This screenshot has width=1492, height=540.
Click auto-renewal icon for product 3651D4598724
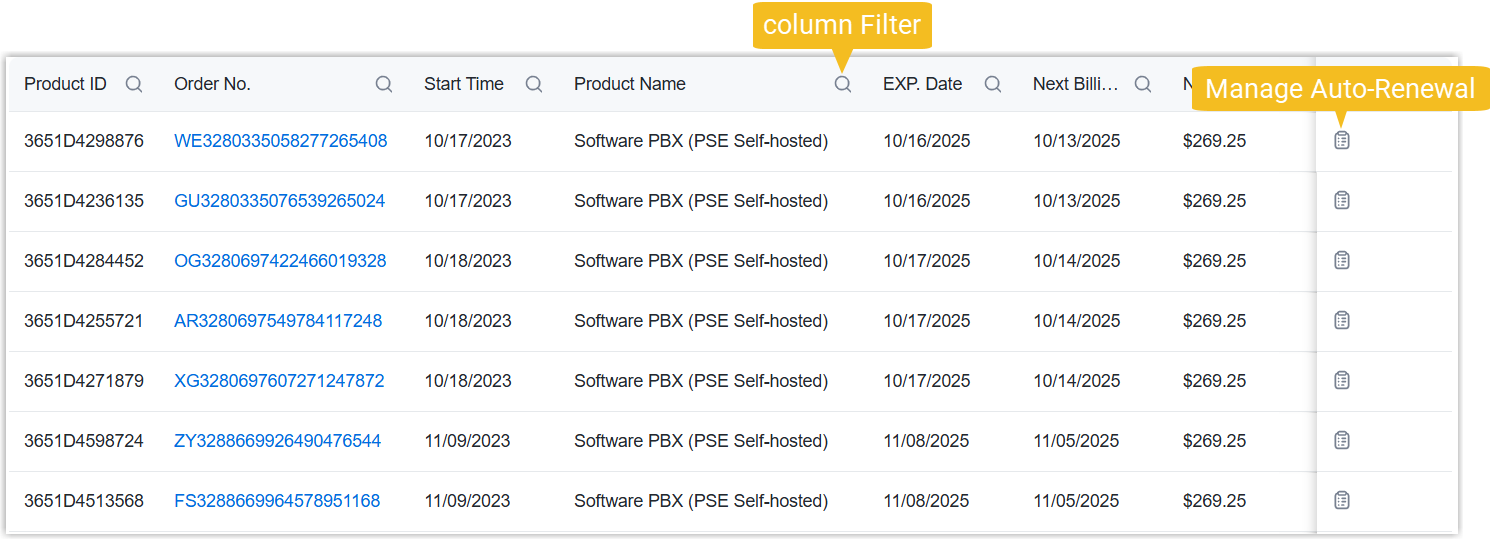pos(1342,441)
